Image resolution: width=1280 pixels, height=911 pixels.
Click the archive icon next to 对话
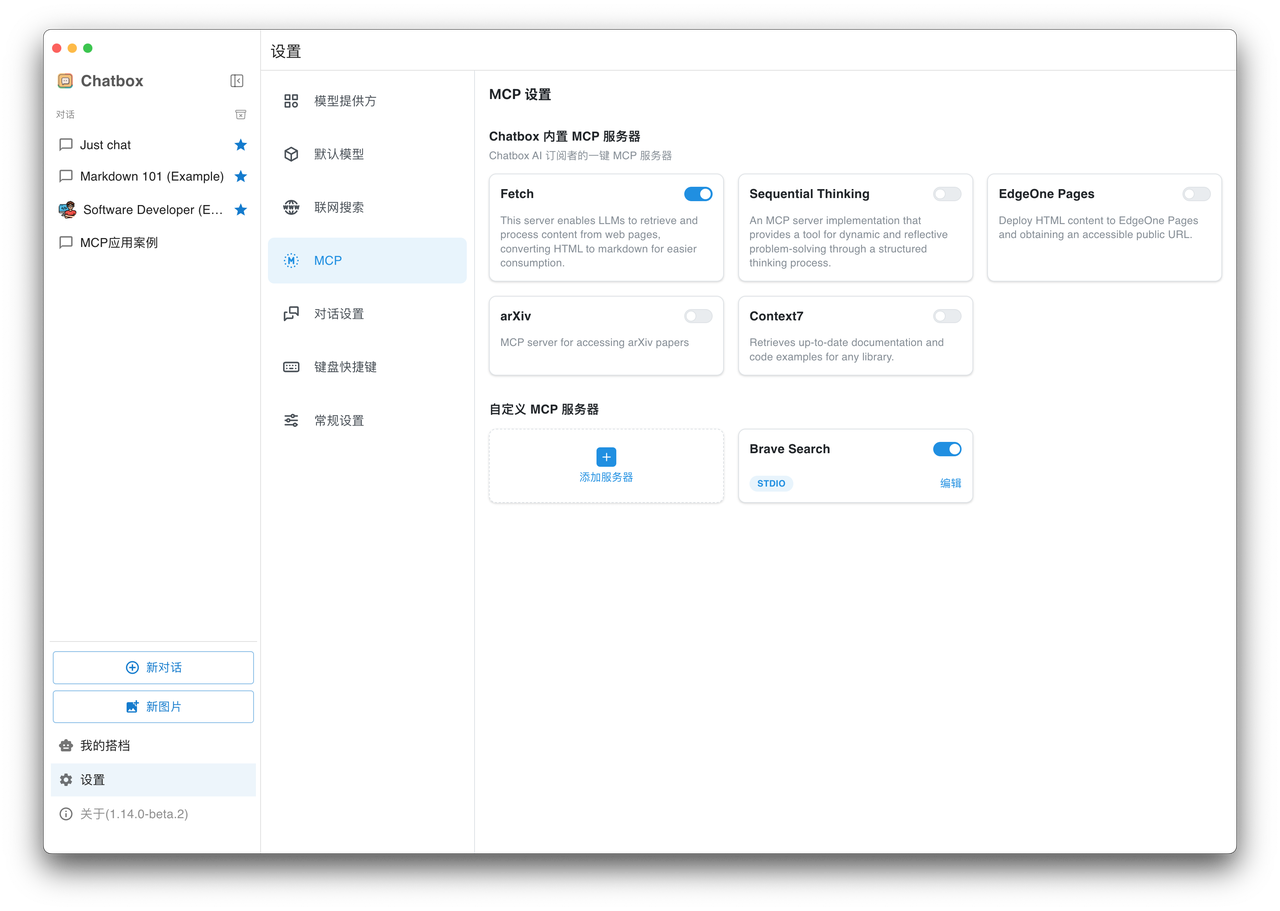coord(240,115)
